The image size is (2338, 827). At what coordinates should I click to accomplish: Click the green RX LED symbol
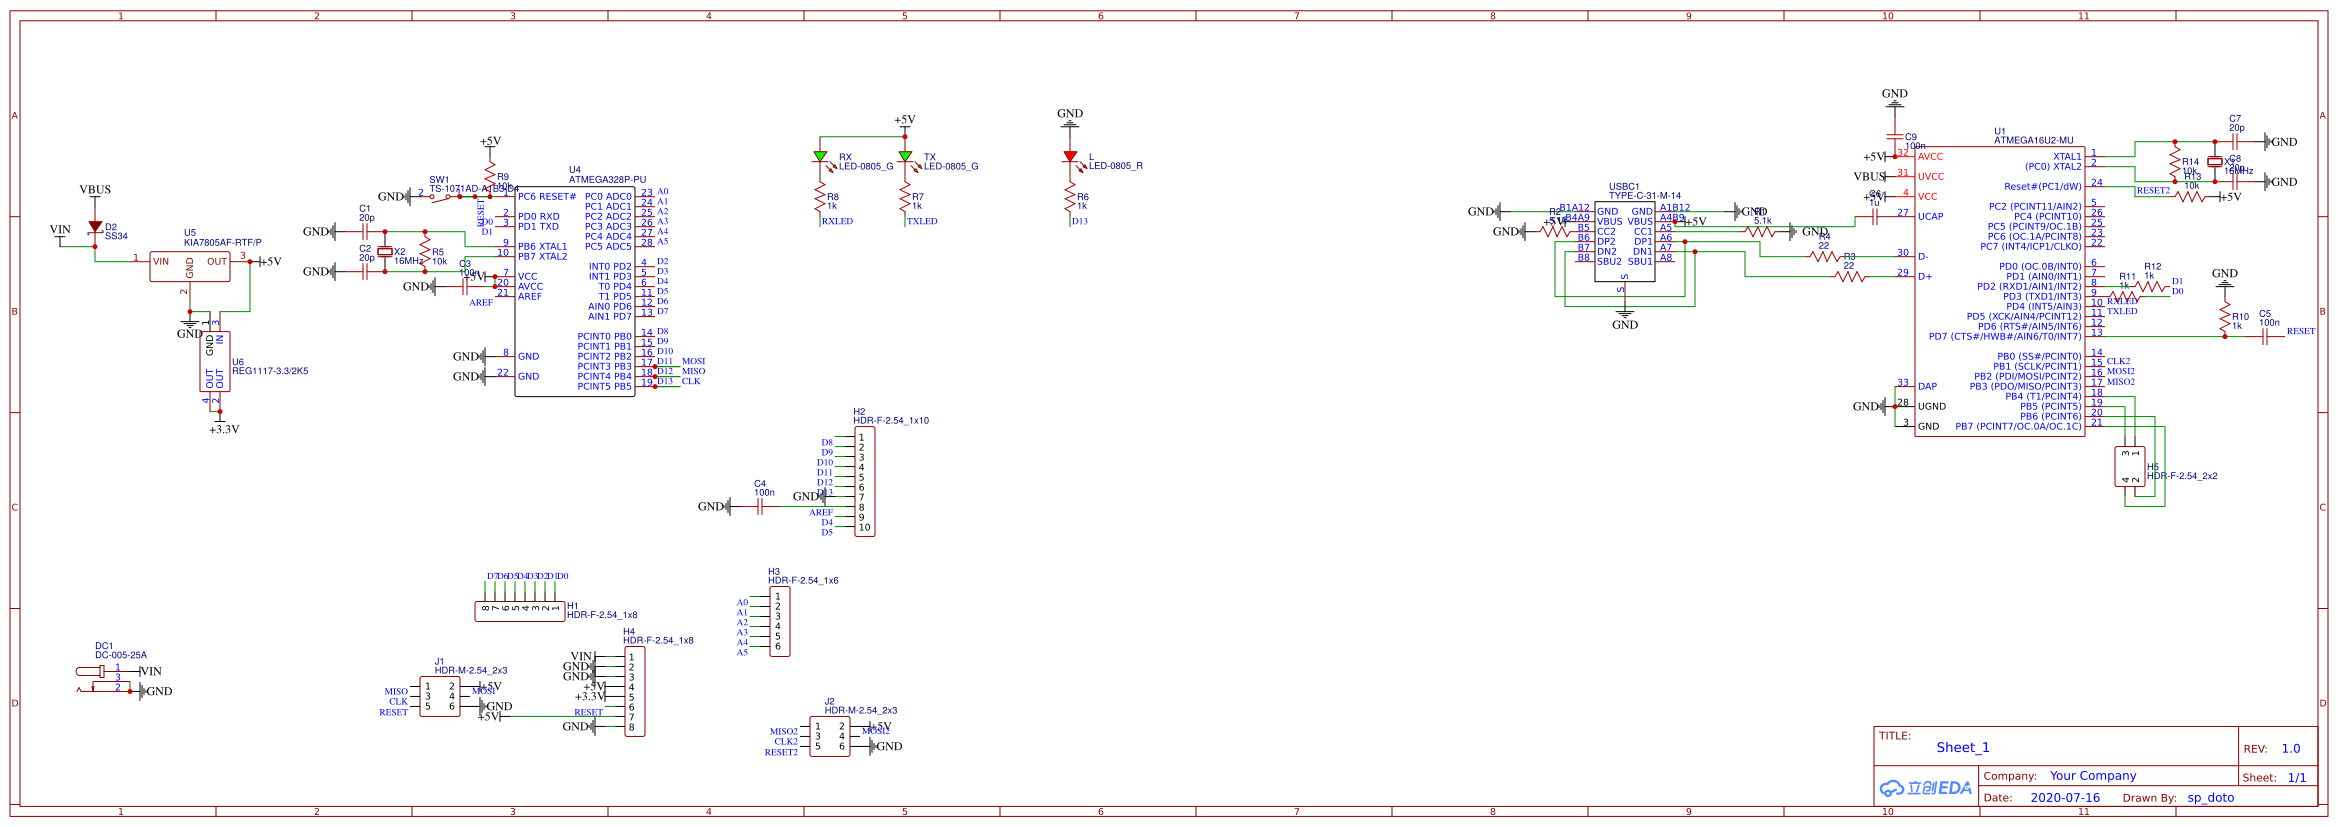coord(820,157)
